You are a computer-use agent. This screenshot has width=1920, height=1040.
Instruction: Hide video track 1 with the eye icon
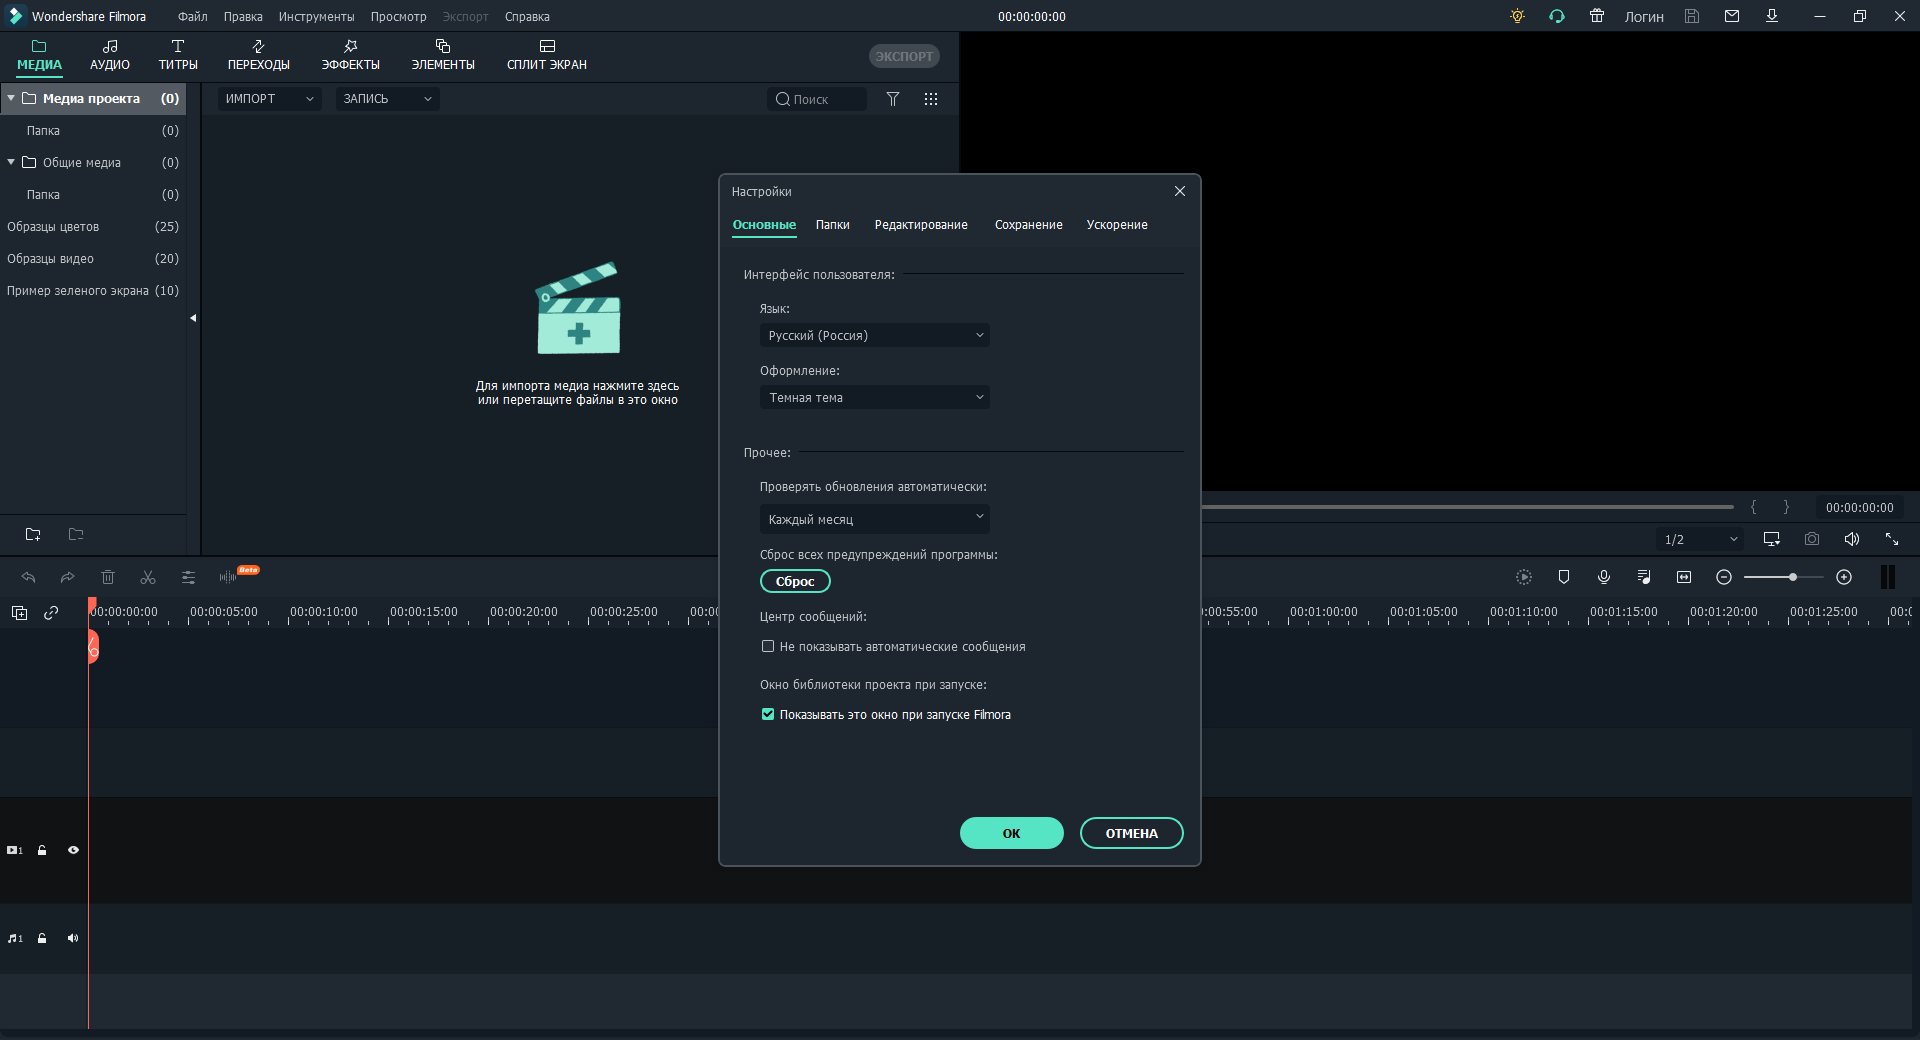coord(73,850)
